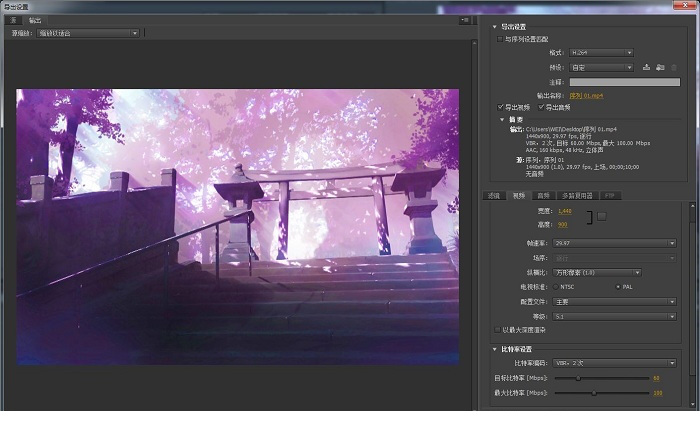
Task: Click the video preview image
Action: pyautogui.click(x=238, y=227)
